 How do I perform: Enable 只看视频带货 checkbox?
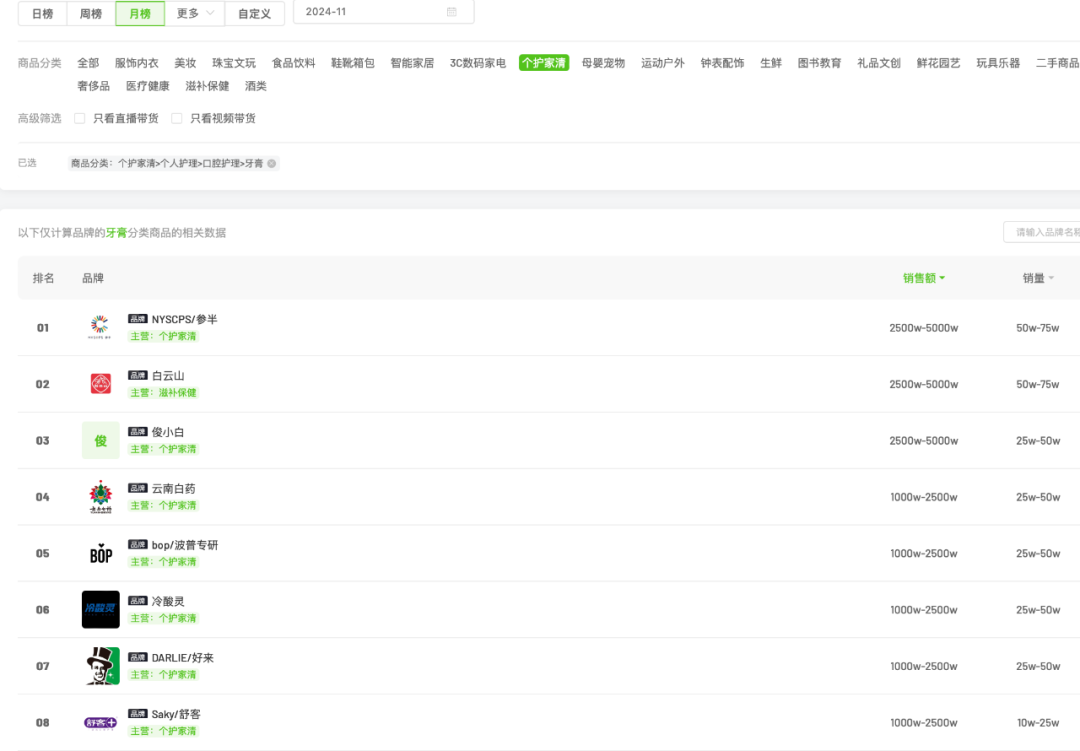point(177,119)
